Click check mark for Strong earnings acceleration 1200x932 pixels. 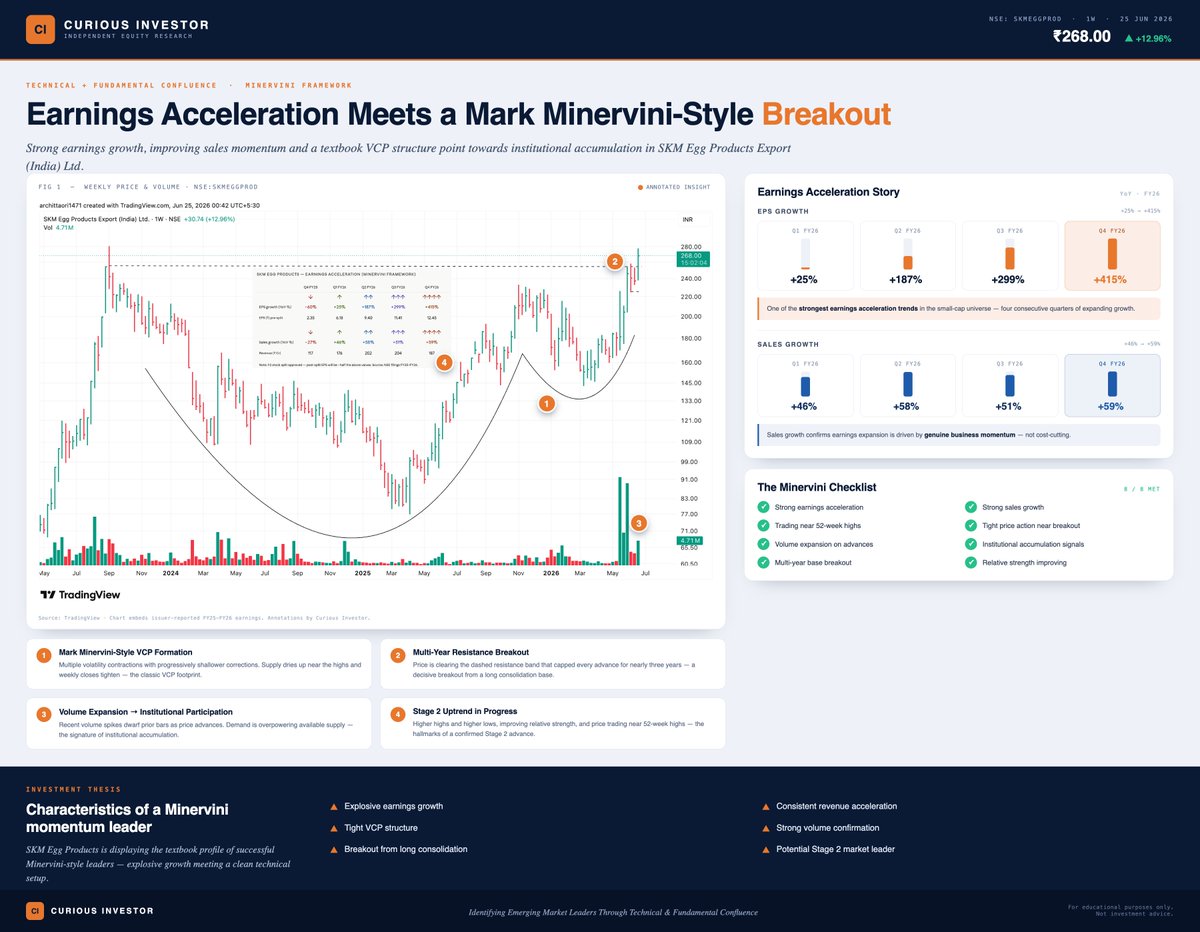pyautogui.click(x=764, y=508)
